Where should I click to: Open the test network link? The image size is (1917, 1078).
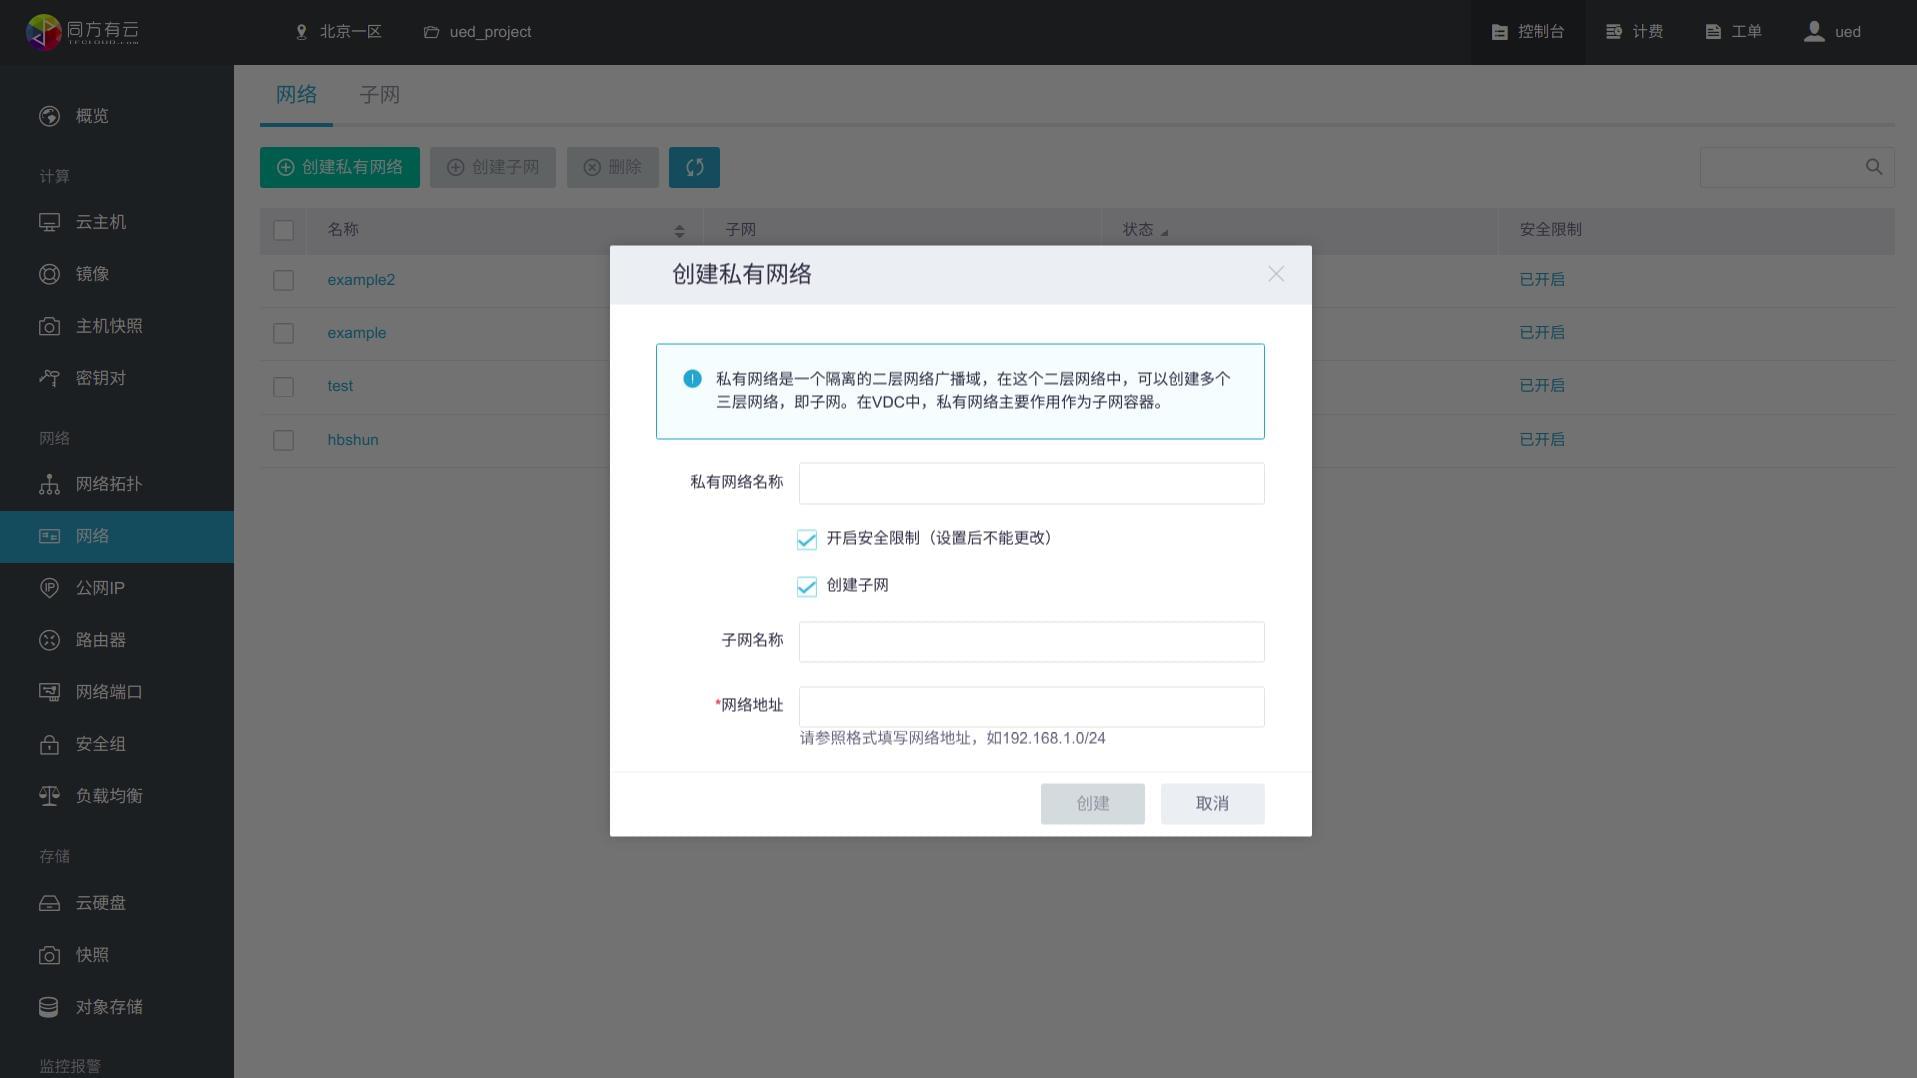point(340,386)
